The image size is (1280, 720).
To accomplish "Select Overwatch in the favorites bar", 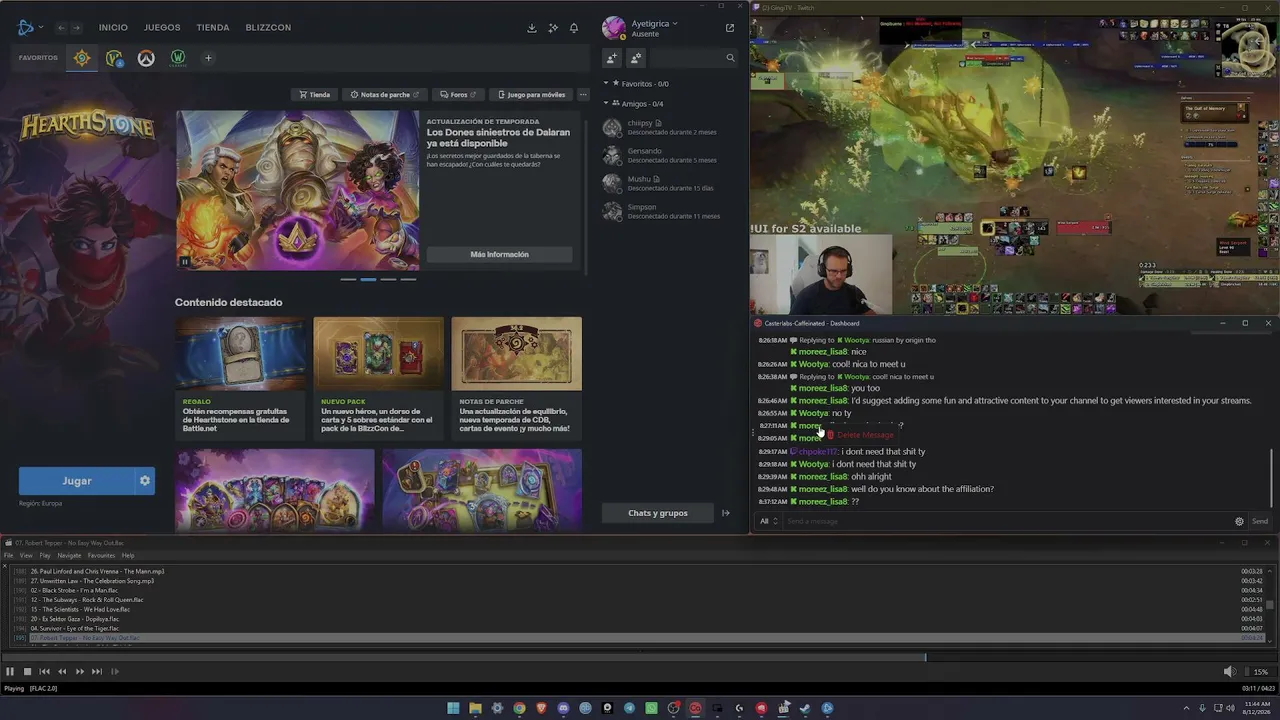I will 146,58.
